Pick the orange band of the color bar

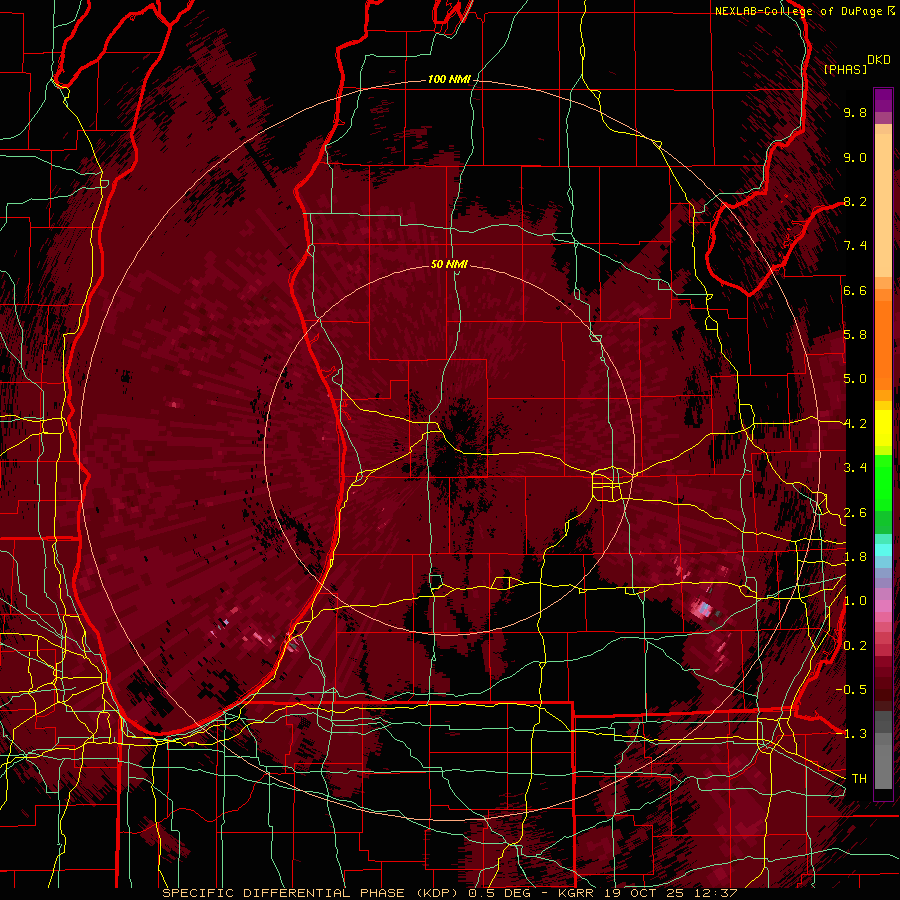pos(883,344)
